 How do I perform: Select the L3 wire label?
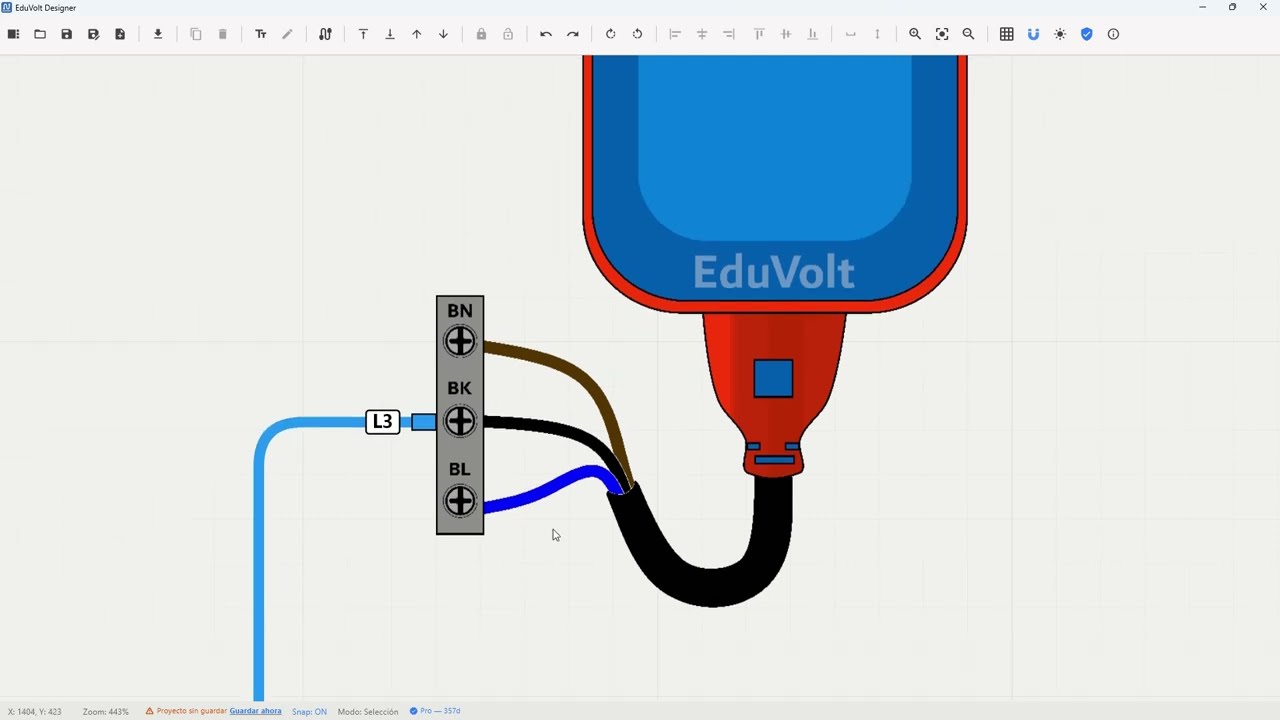(382, 422)
